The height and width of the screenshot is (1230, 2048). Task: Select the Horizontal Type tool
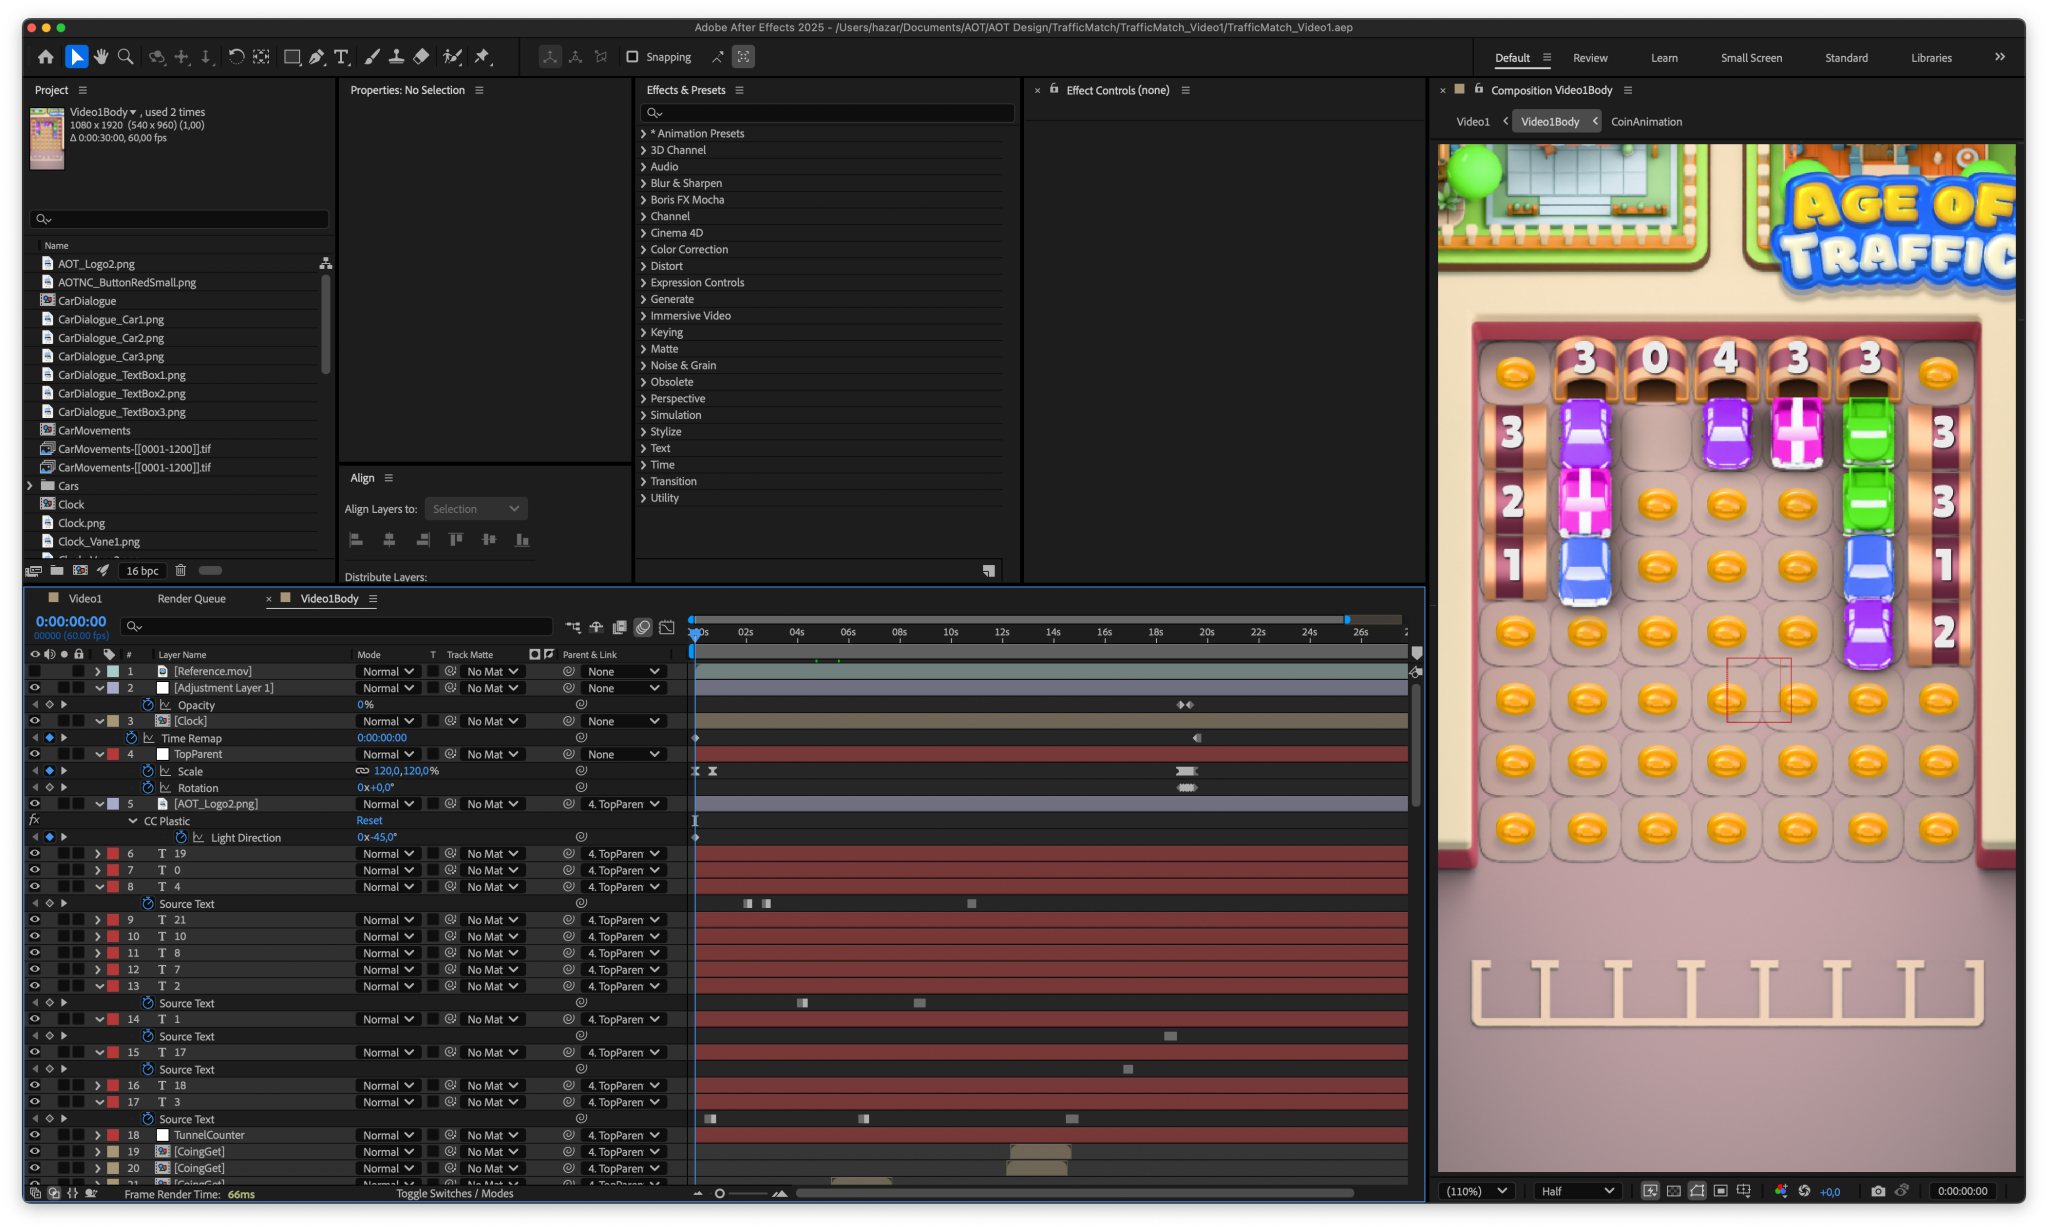[341, 57]
